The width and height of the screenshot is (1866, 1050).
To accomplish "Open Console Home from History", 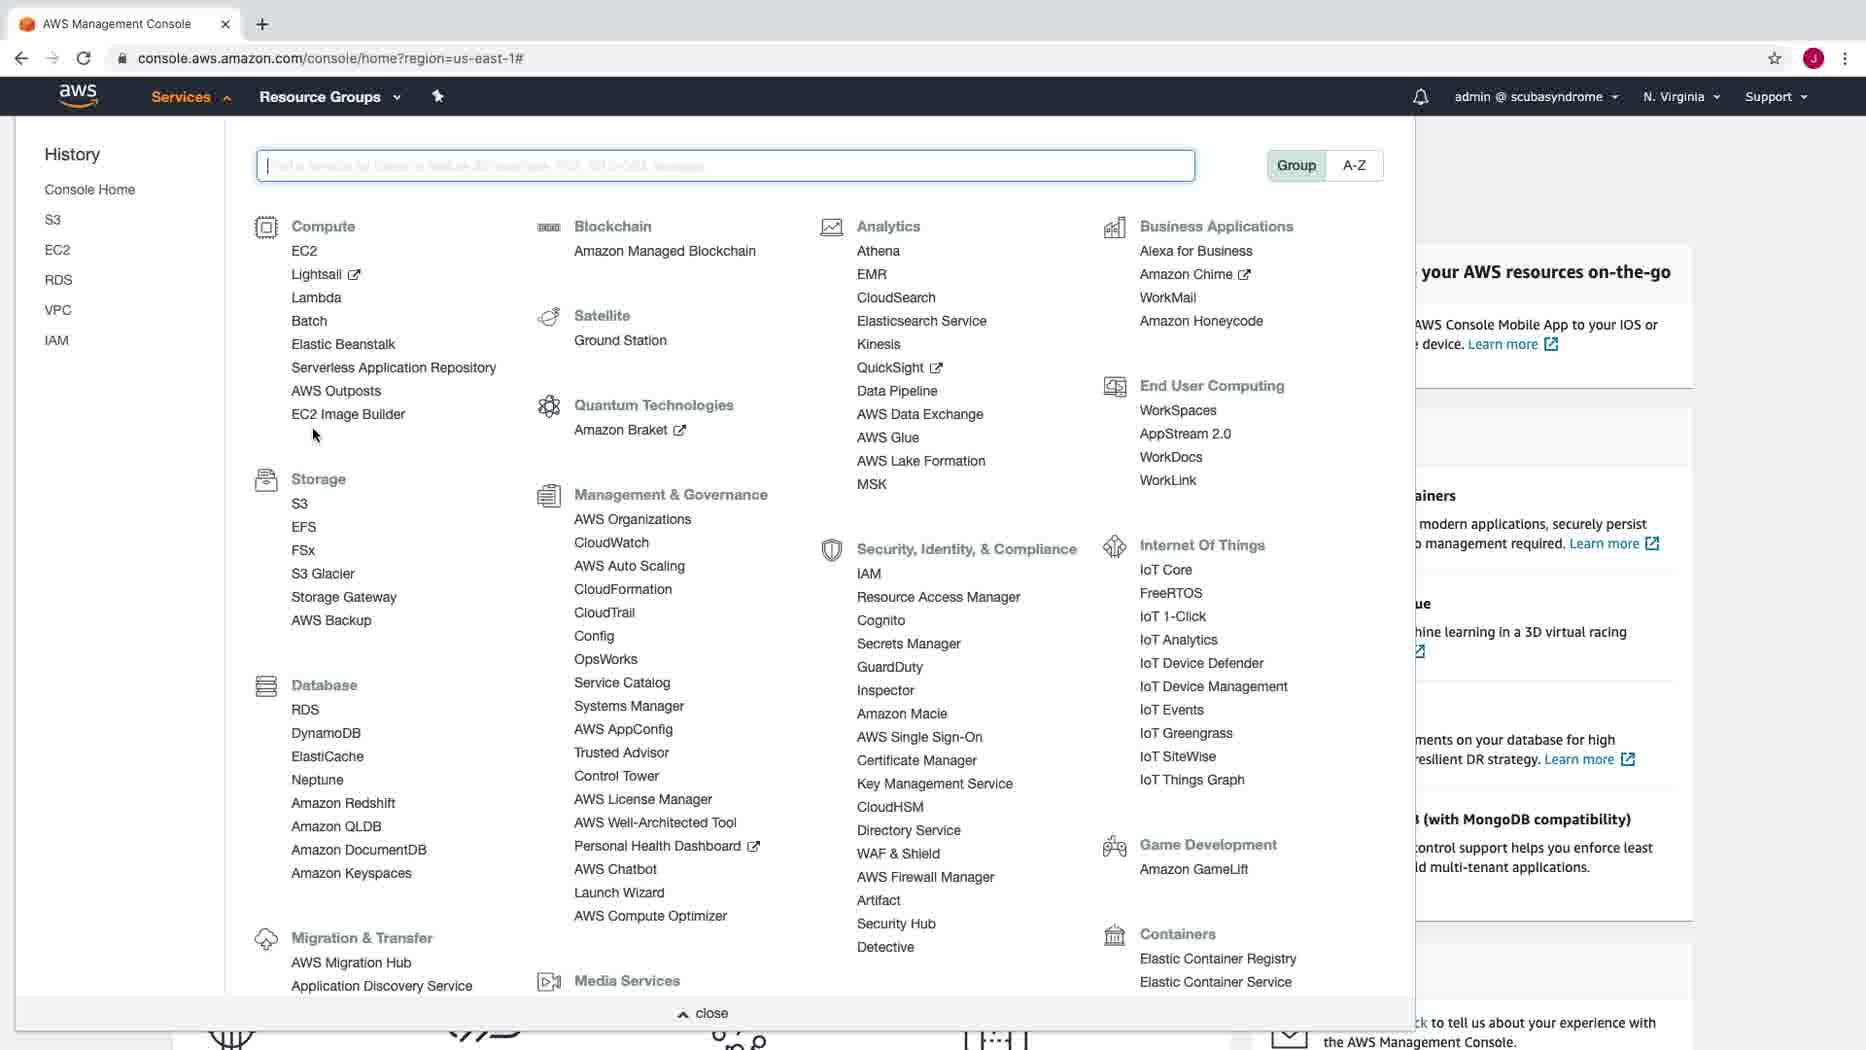I will point(89,190).
